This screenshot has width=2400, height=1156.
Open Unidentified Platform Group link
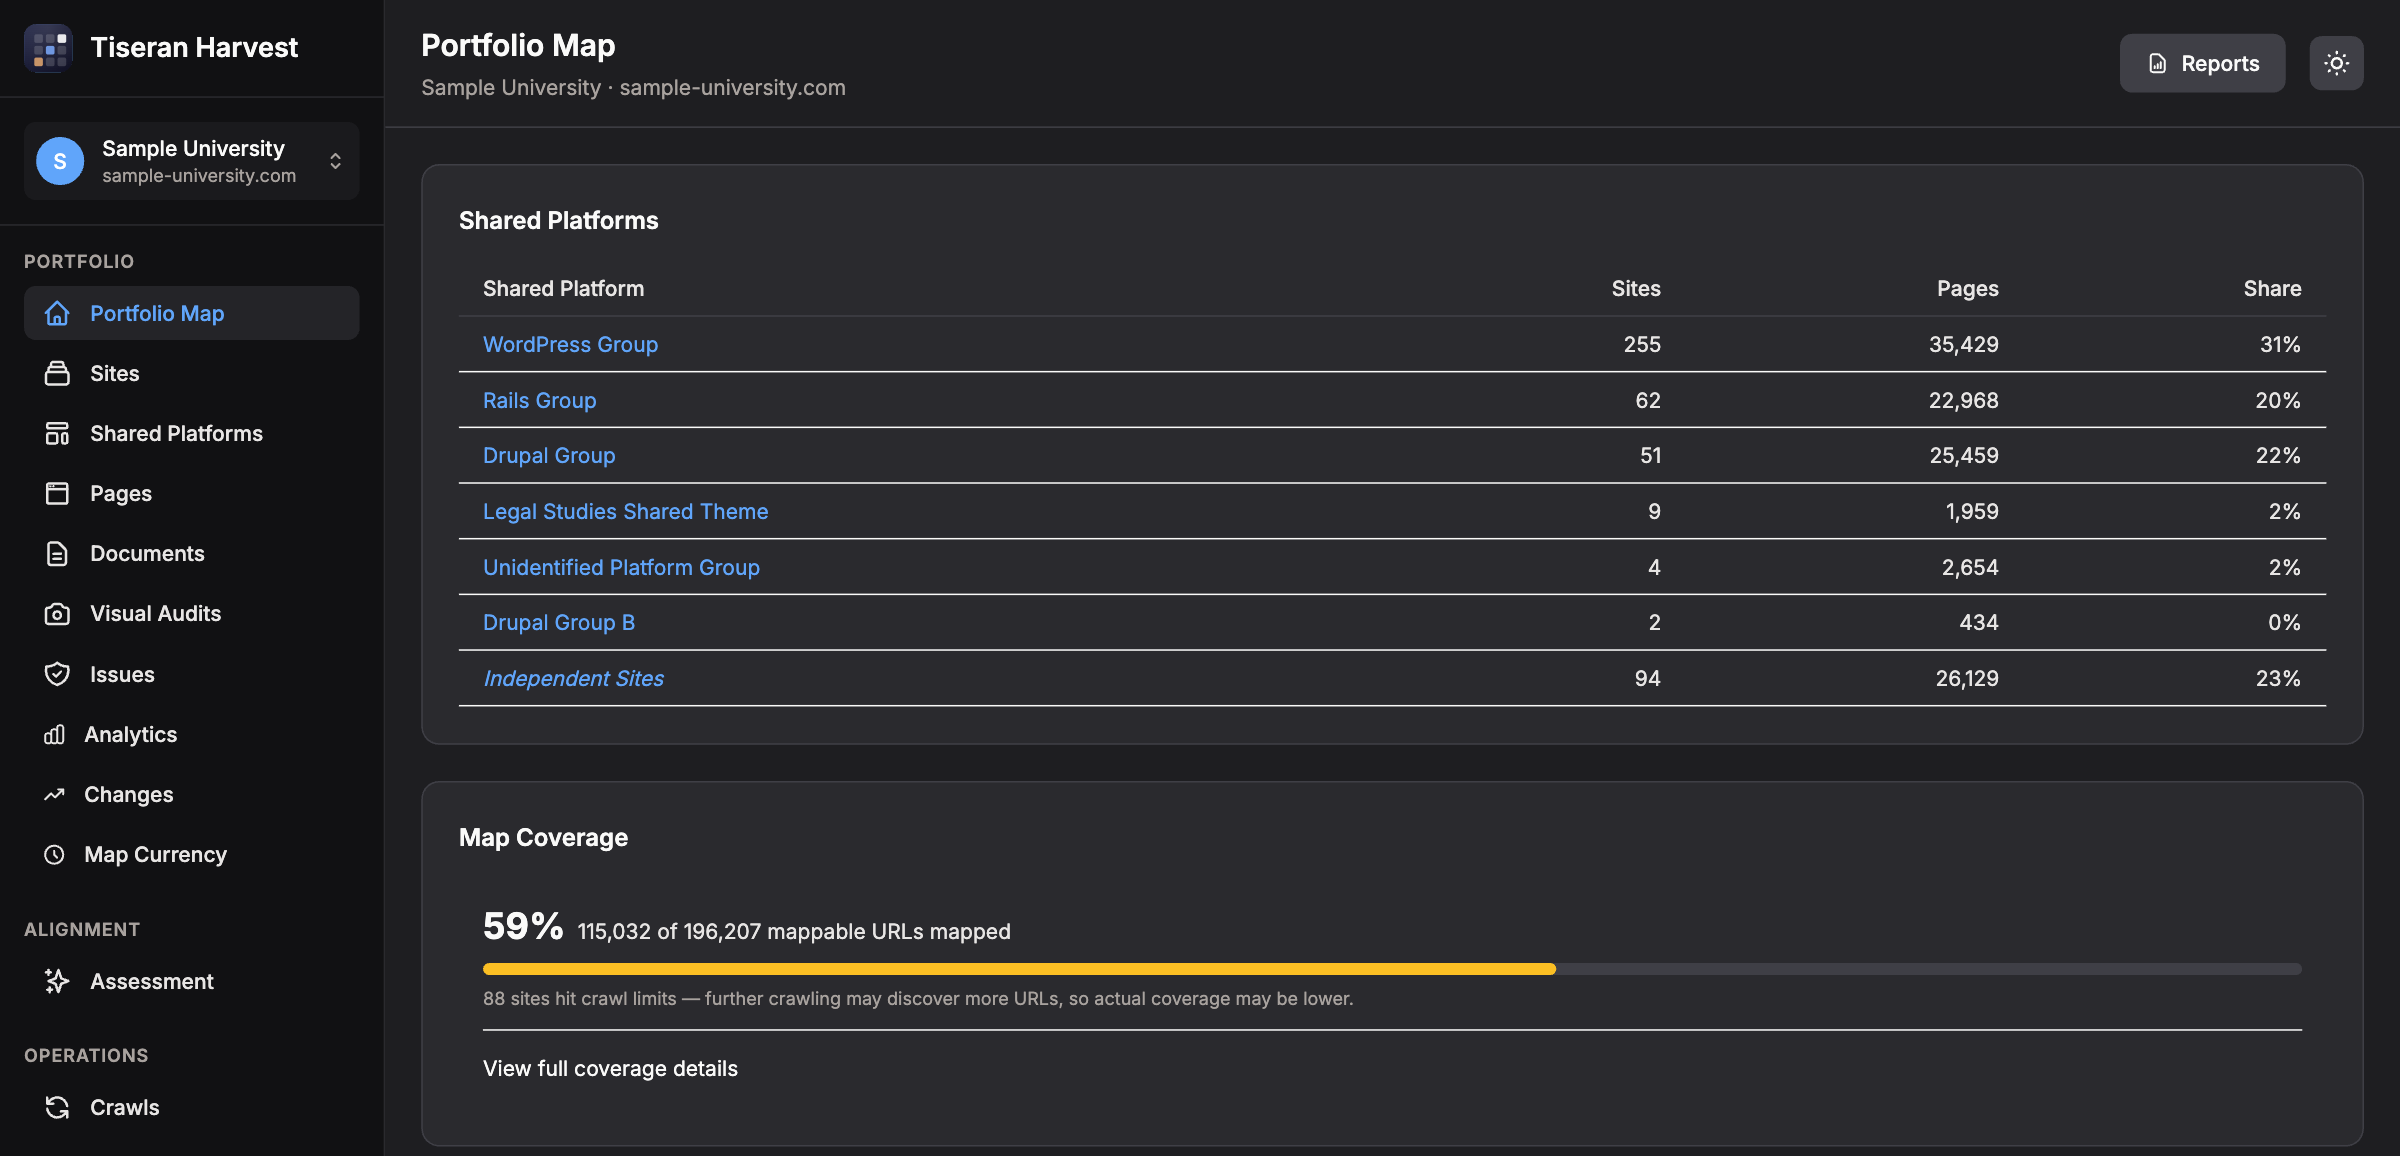tap(621, 567)
